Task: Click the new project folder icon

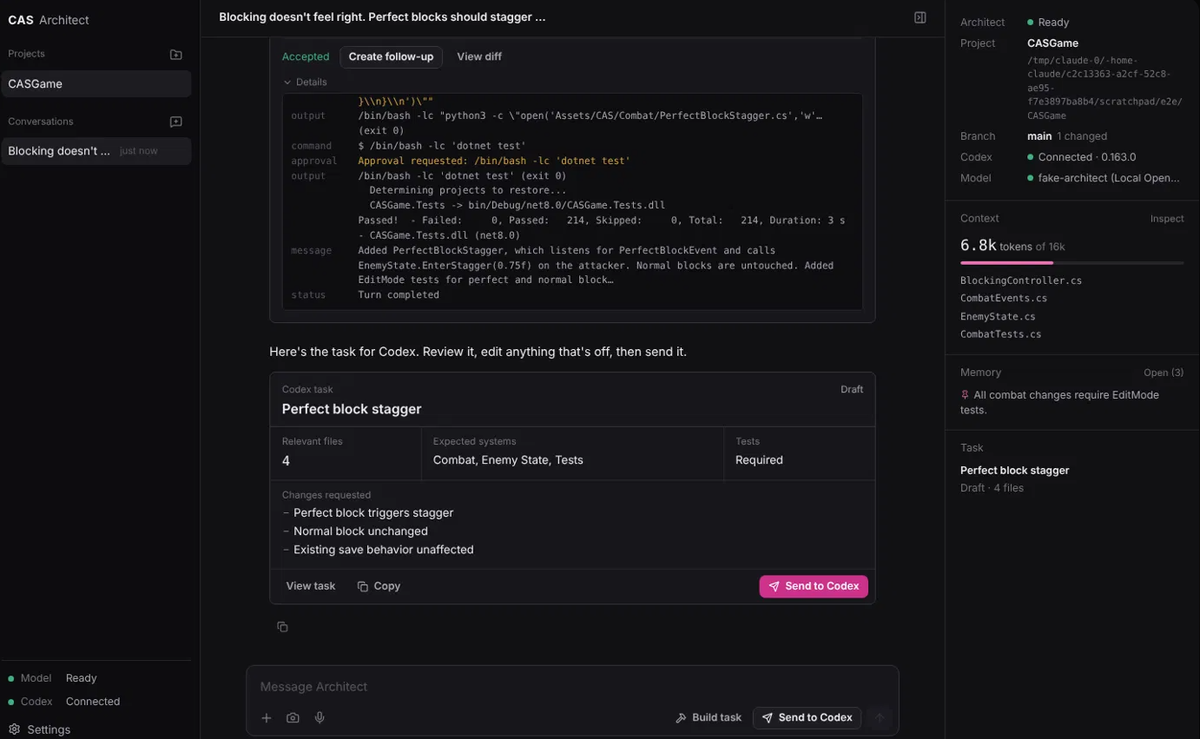Action: (x=176, y=54)
